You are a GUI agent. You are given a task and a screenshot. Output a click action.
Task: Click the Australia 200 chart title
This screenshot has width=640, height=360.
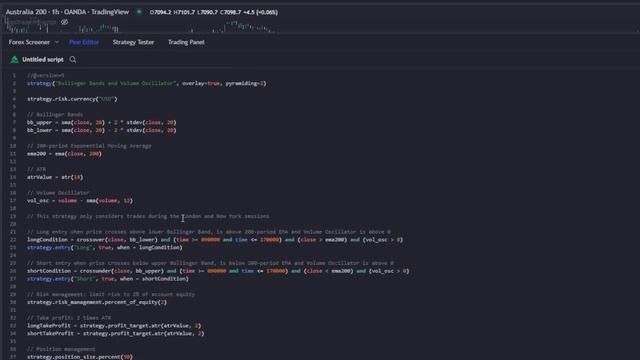pos(67,12)
